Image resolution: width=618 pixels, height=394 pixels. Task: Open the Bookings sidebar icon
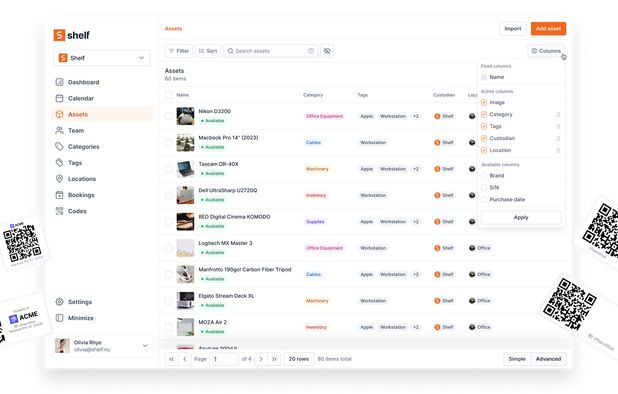tap(60, 195)
